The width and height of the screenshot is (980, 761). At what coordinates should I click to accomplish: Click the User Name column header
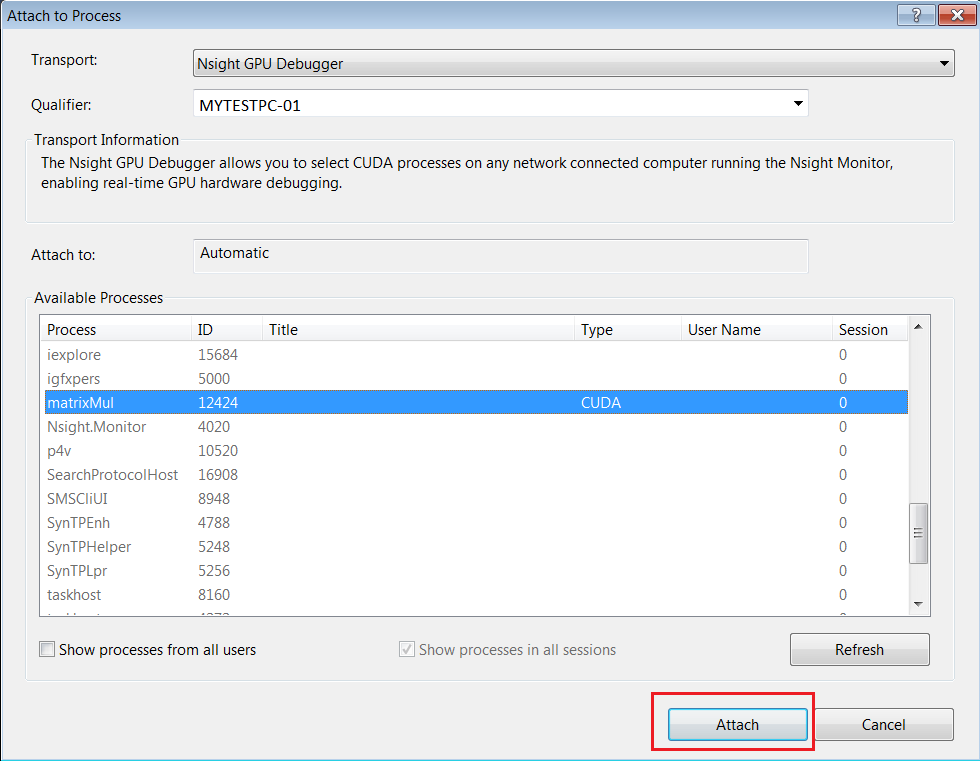pos(724,330)
